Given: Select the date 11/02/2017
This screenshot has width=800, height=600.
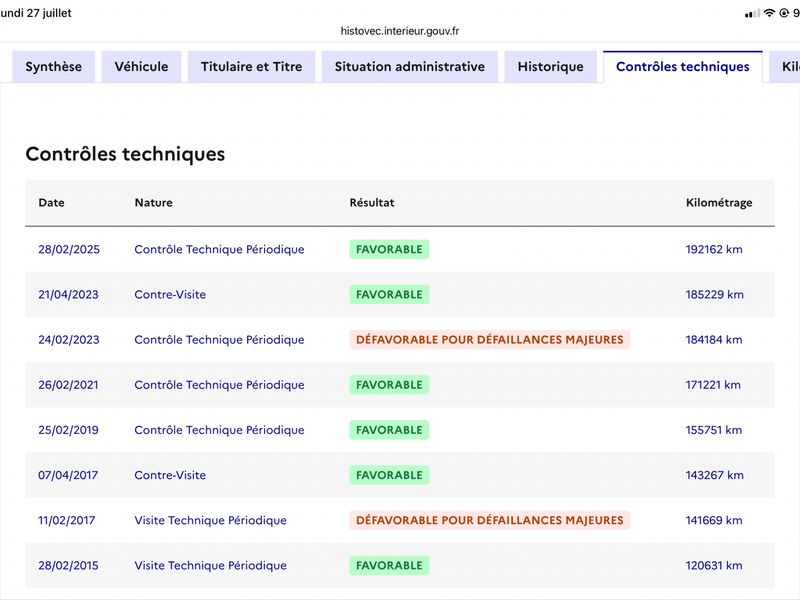Looking at the screenshot, I should pyautogui.click(x=66, y=520).
